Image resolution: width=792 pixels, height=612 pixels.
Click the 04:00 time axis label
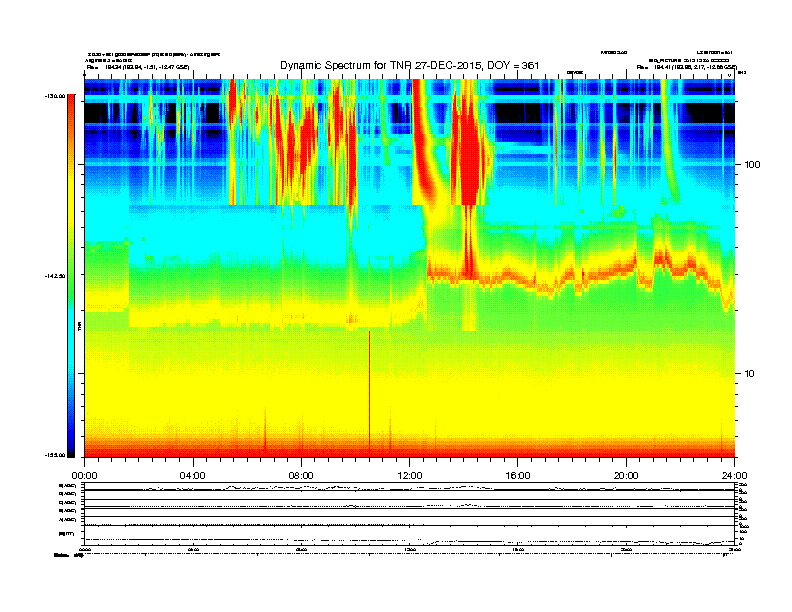click(x=192, y=476)
